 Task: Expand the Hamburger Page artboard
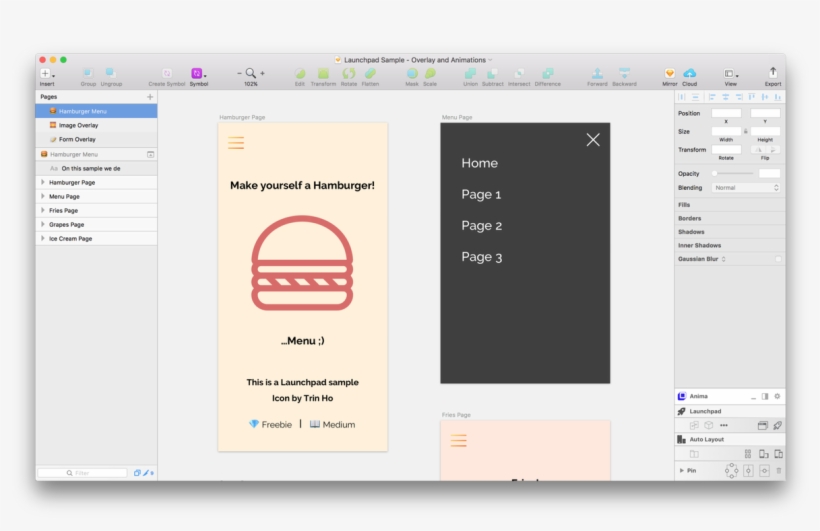[x=43, y=182]
